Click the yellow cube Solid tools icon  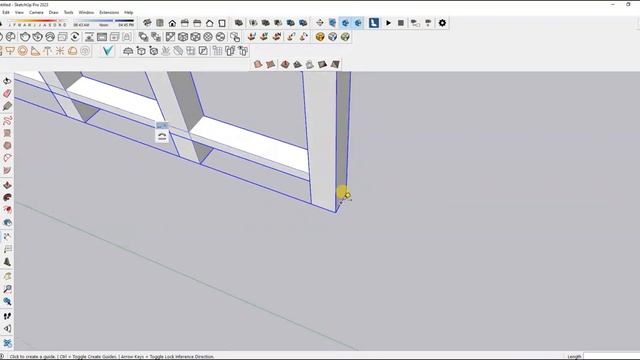click(320, 37)
